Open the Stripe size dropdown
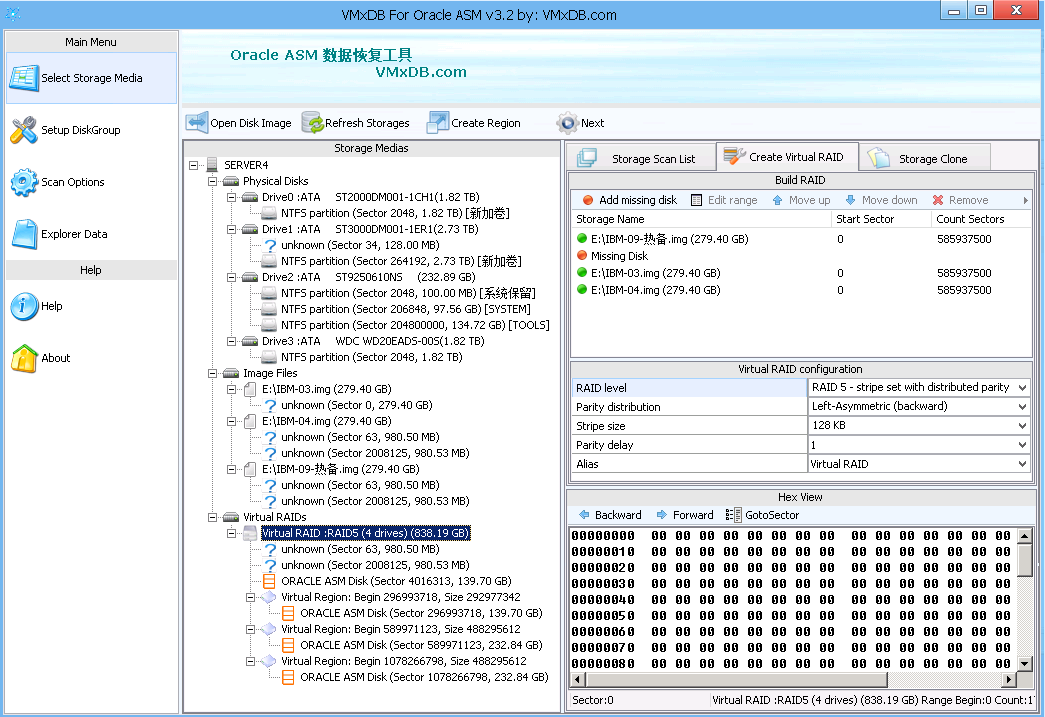The width and height of the screenshot is (1045, 717). click(x=1022, y=425)
